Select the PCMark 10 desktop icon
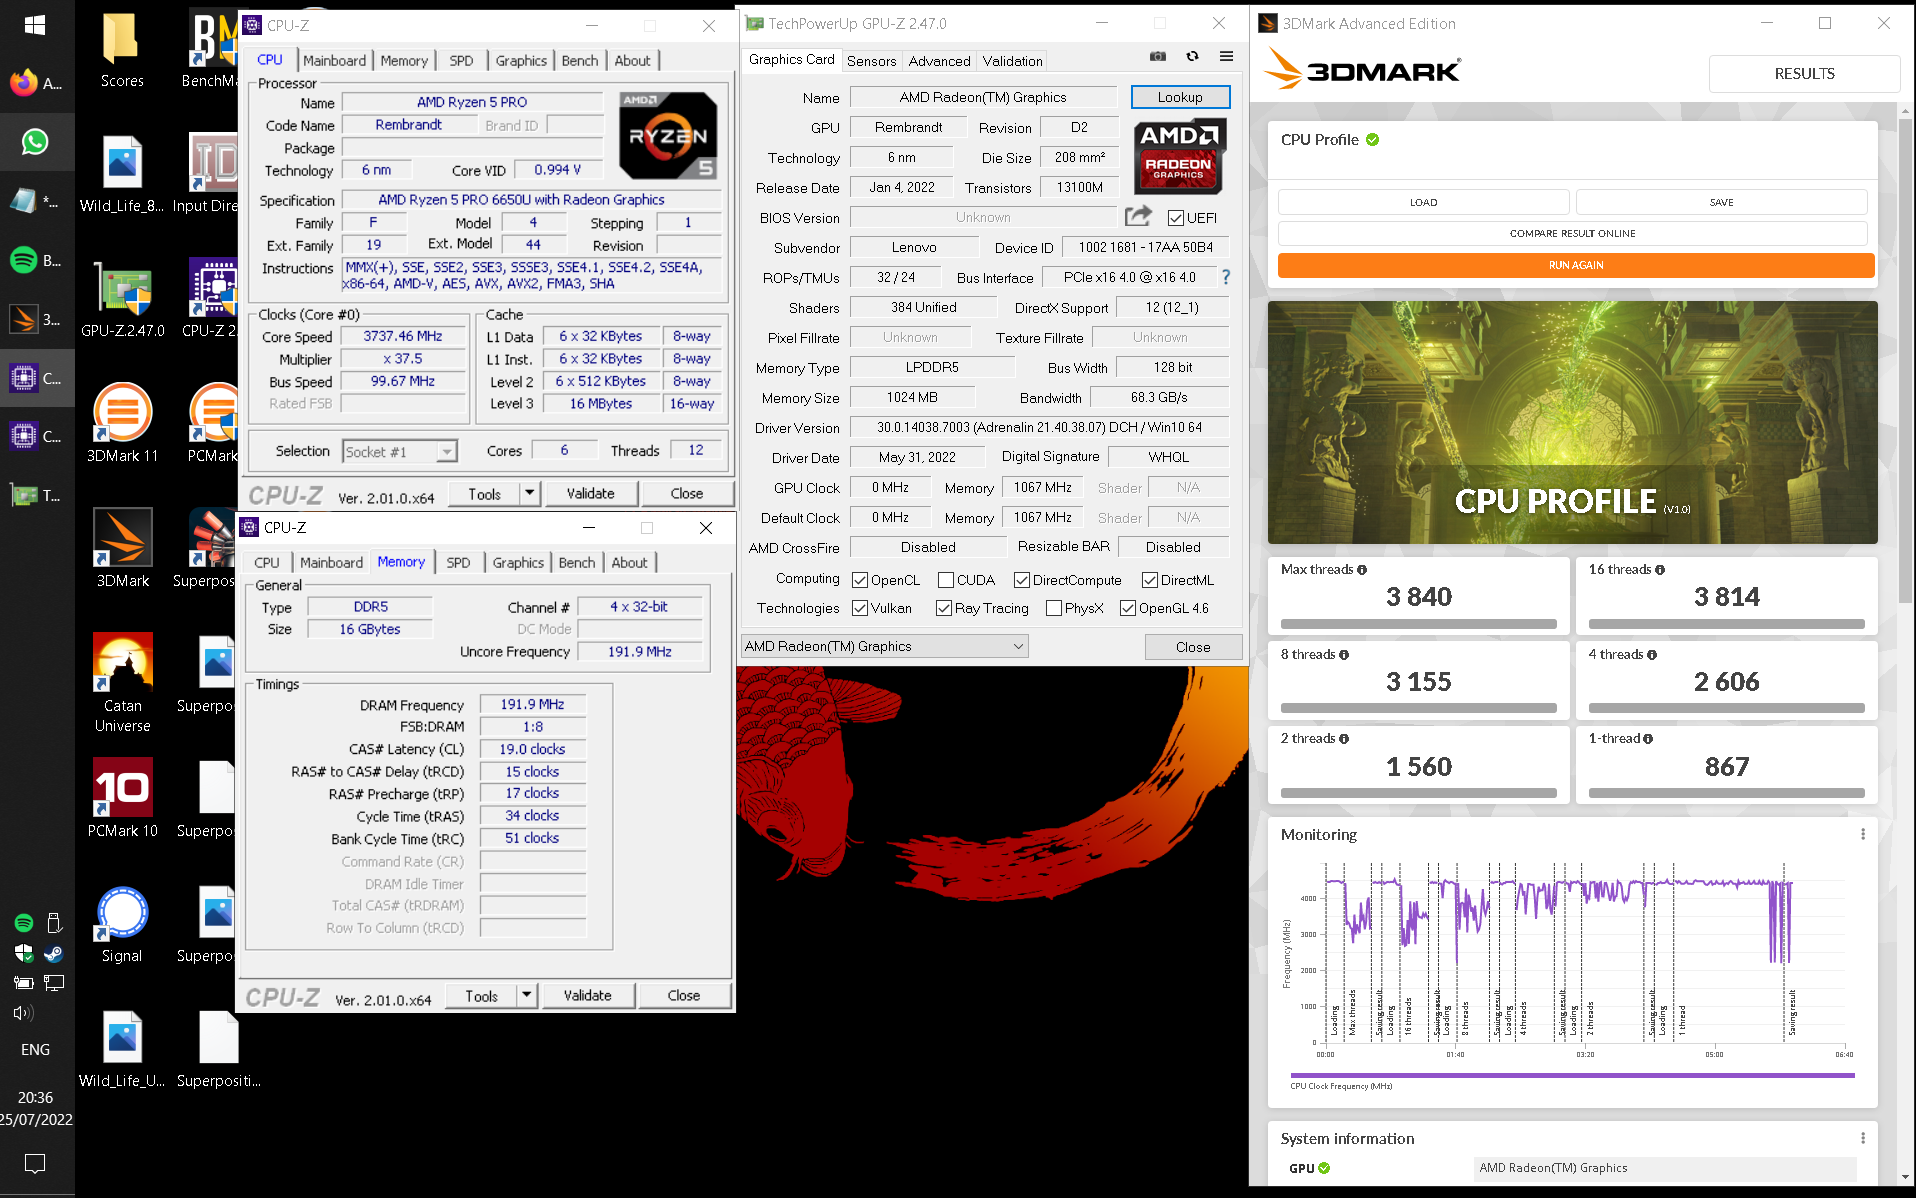 [x=122, y=798]
